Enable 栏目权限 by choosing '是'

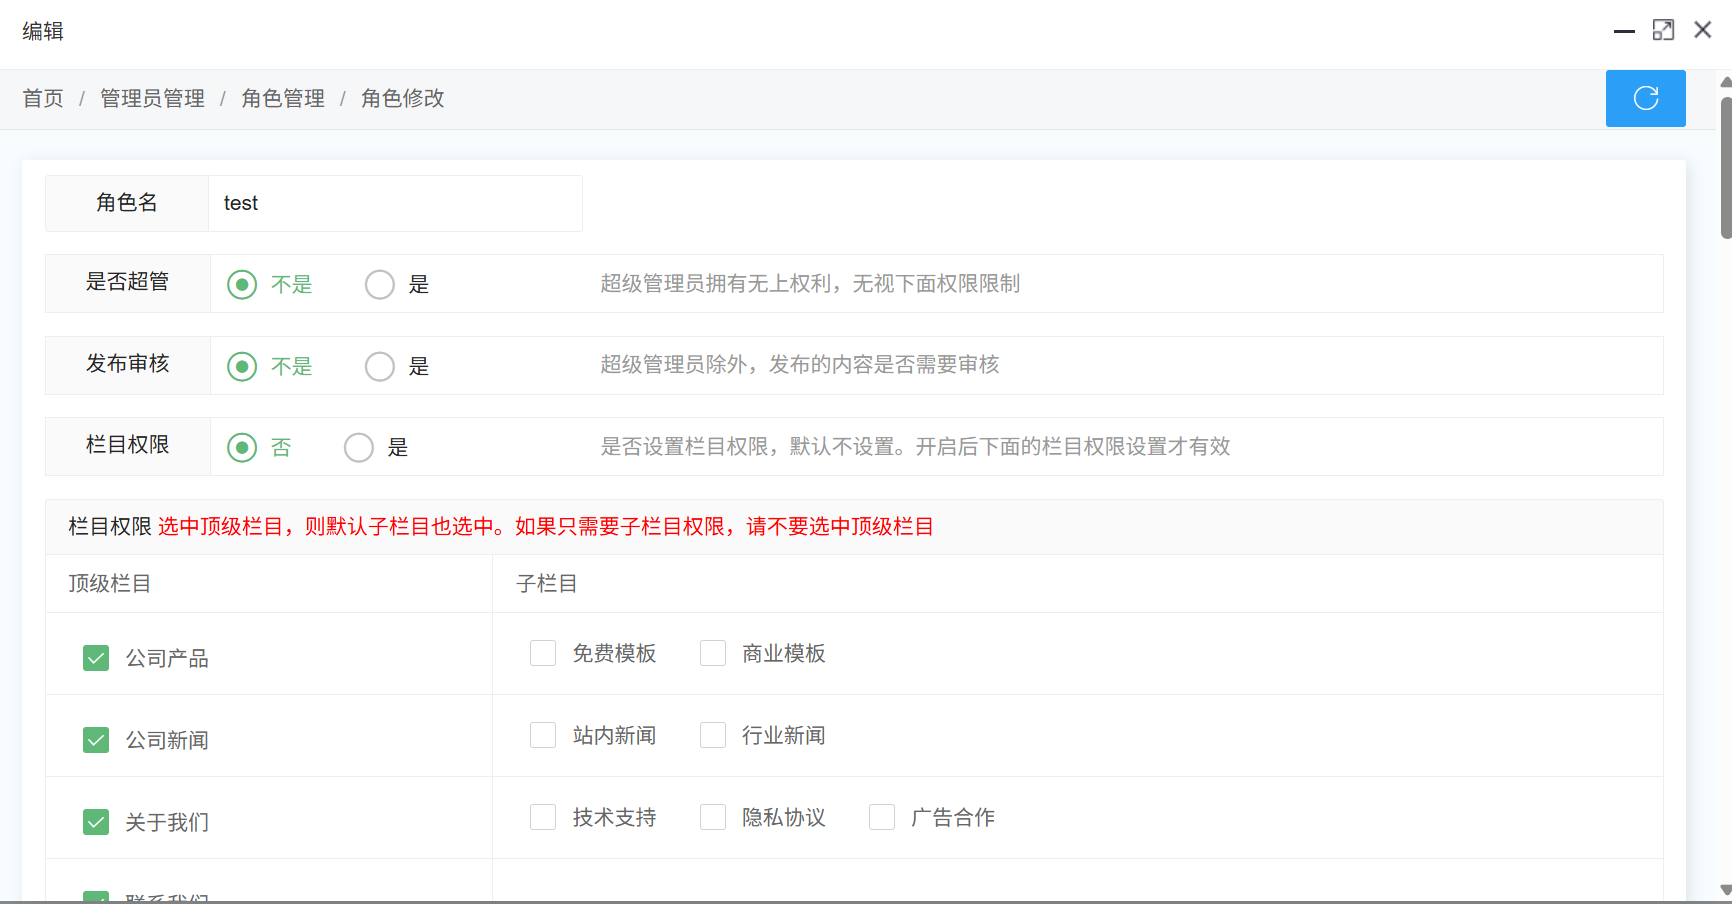coord(359,448)
